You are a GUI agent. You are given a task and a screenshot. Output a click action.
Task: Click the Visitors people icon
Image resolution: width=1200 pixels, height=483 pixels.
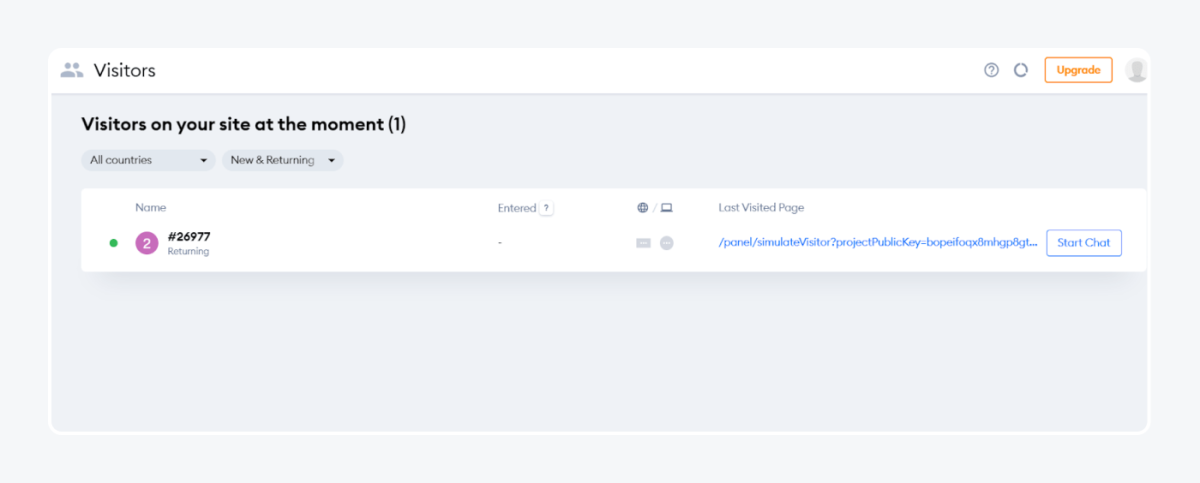[x=71, y=70]
